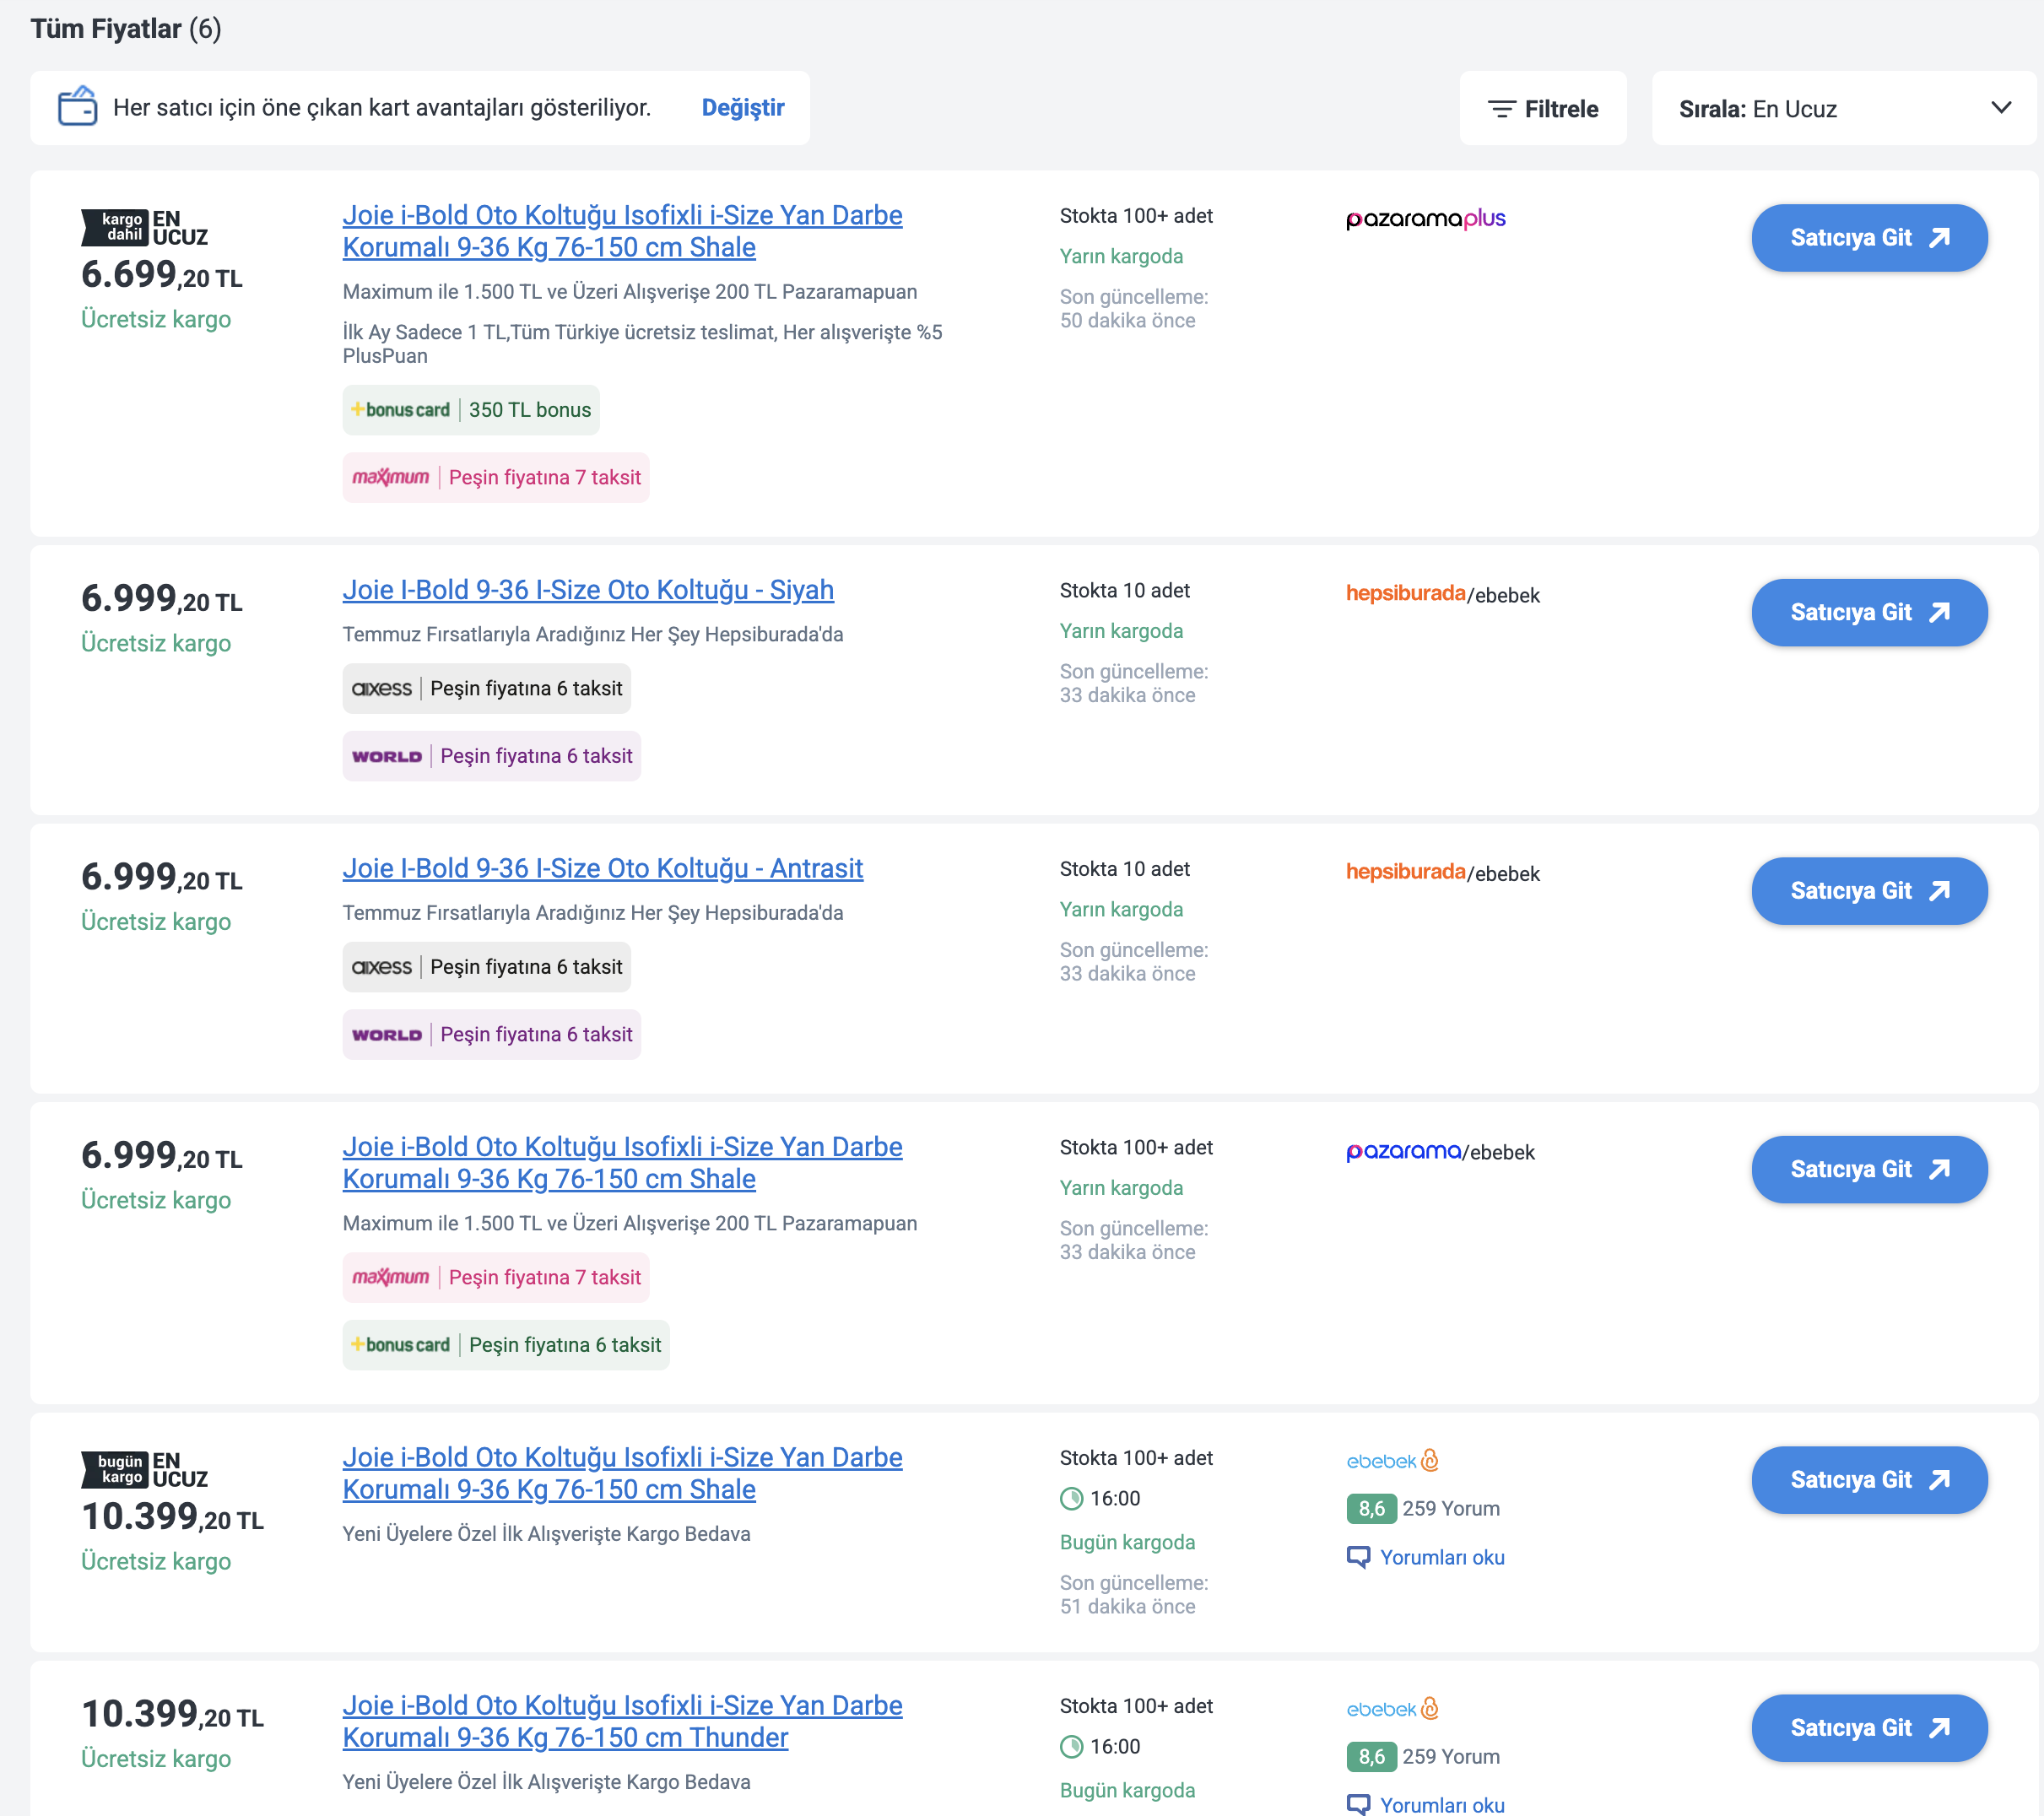Read reviews for first ebebek listing
Image resolution: width=2044 pixels, height=1816 pixels.
[1442, 1557]
